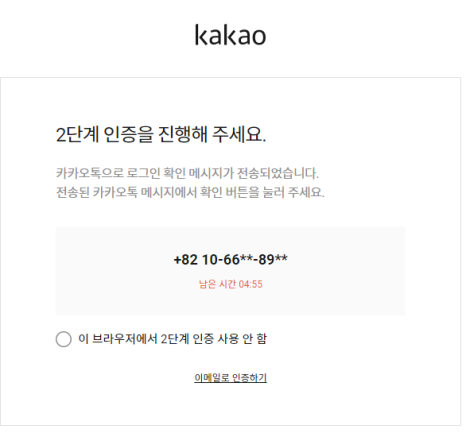Image resolution: width=466 pixels, height=433 pixels.
Task: Click the gray phone number info box
Action: click(x=230, y=271)
